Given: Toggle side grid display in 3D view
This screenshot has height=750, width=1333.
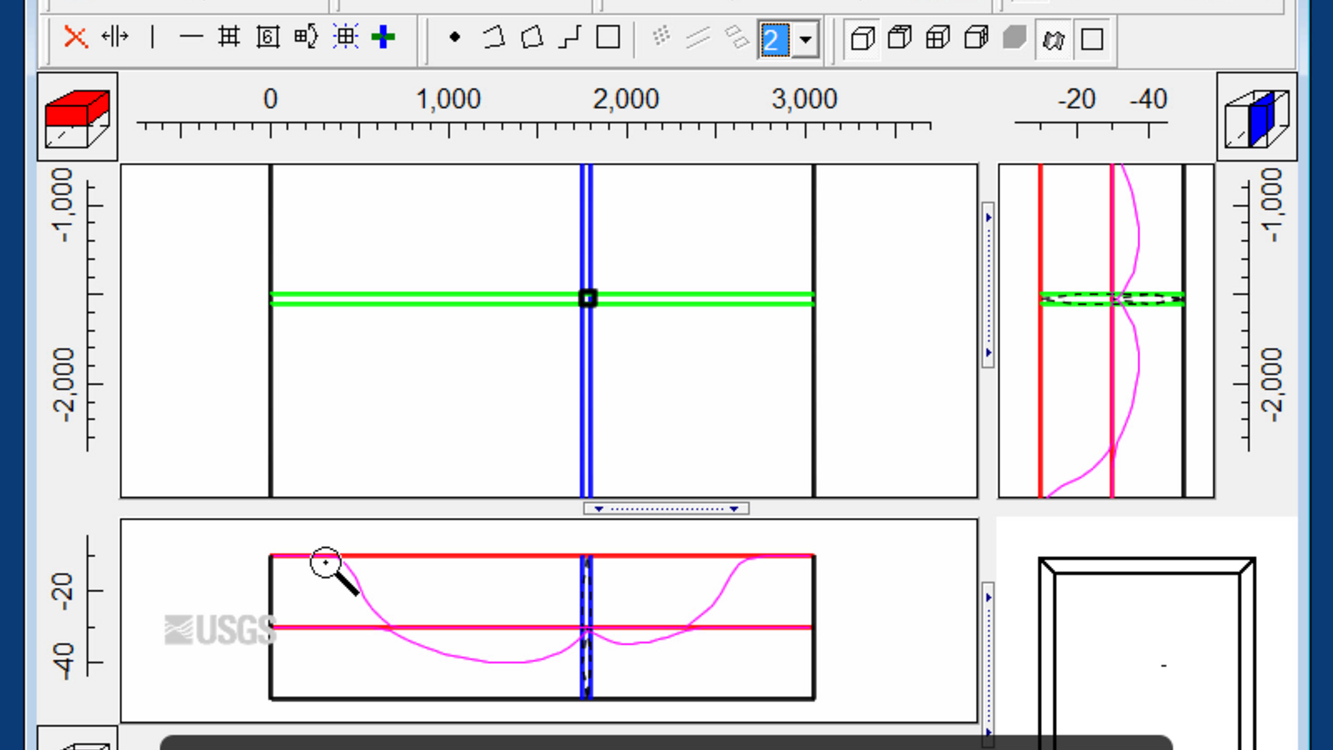Looking at the screenshot, I should (975, 38).
